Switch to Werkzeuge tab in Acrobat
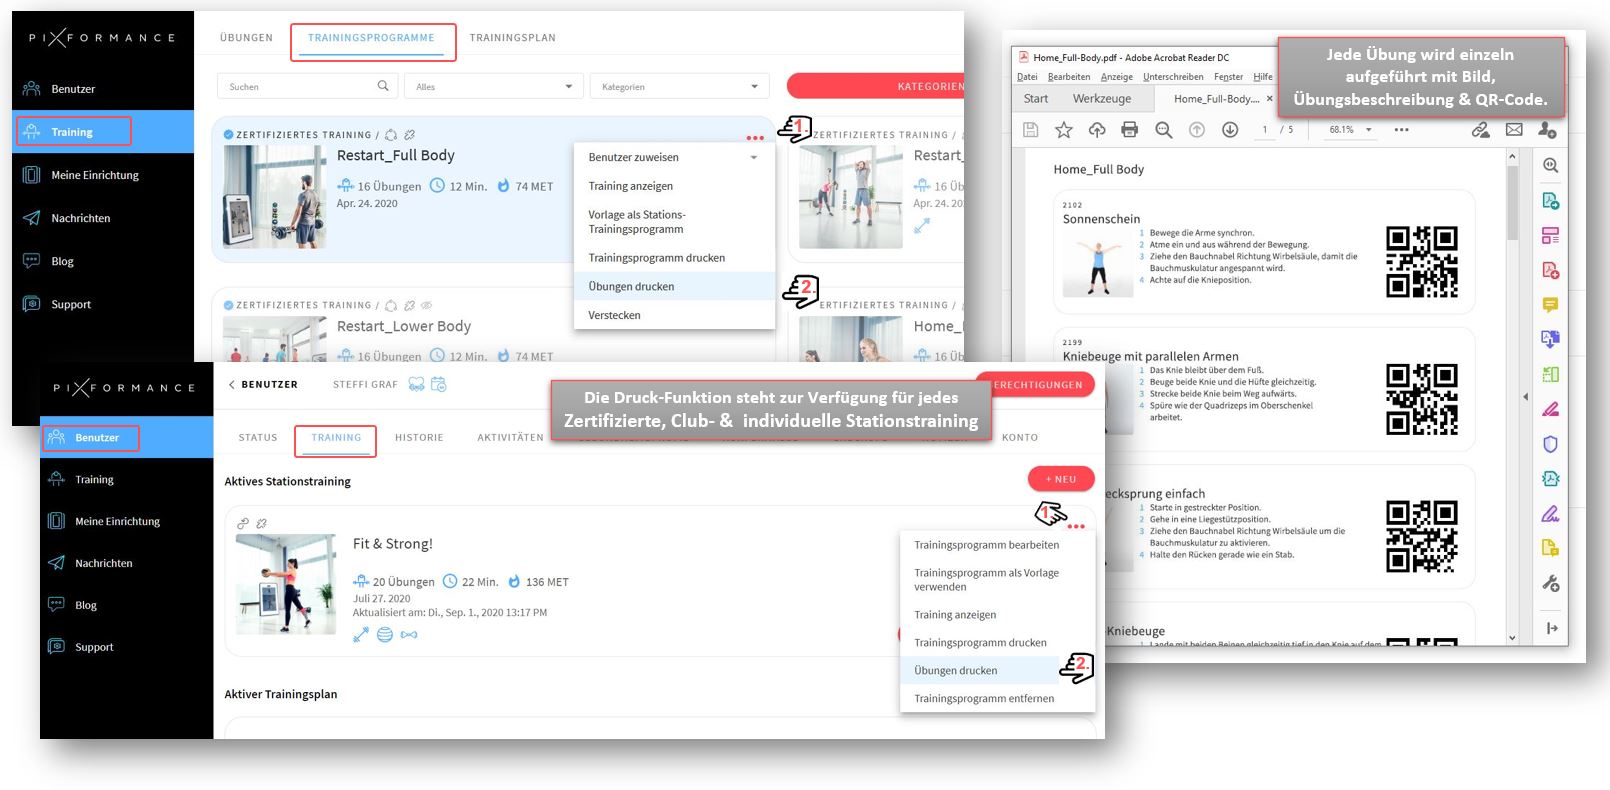This screenshot has width=1610, height=790. point(1102,99)
